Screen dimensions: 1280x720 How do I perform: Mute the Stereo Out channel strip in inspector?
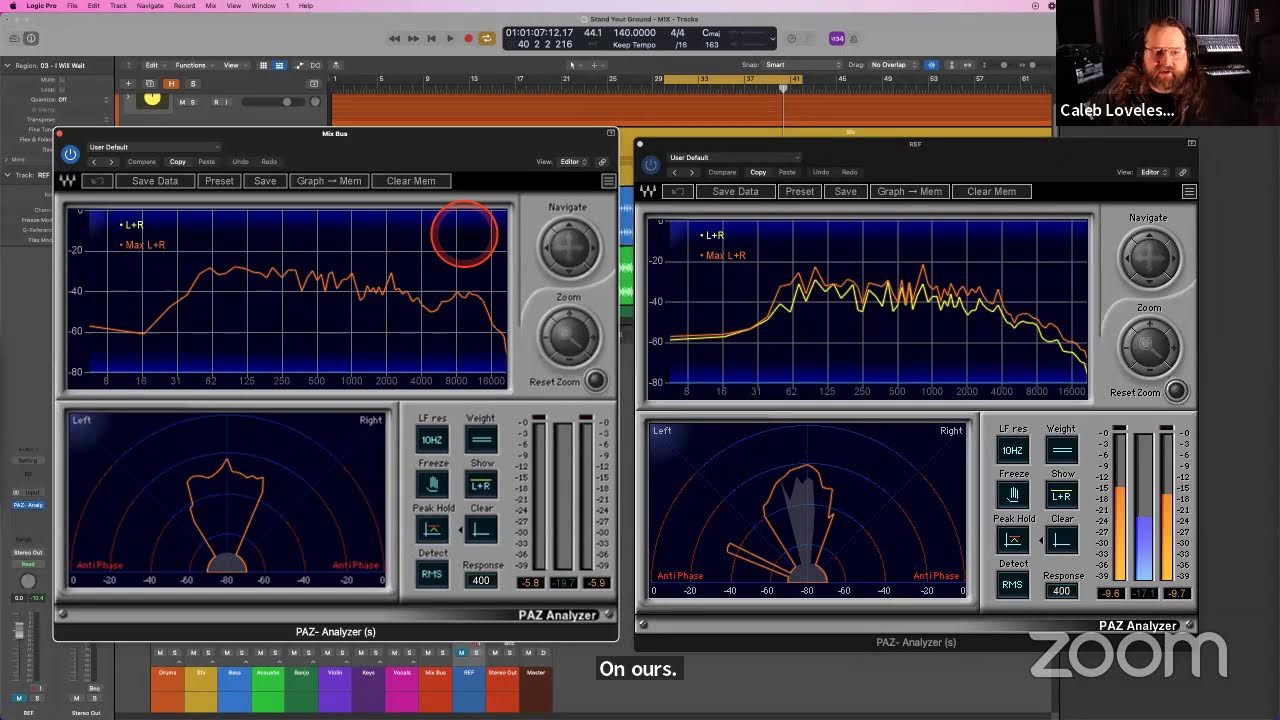[78, 699]
